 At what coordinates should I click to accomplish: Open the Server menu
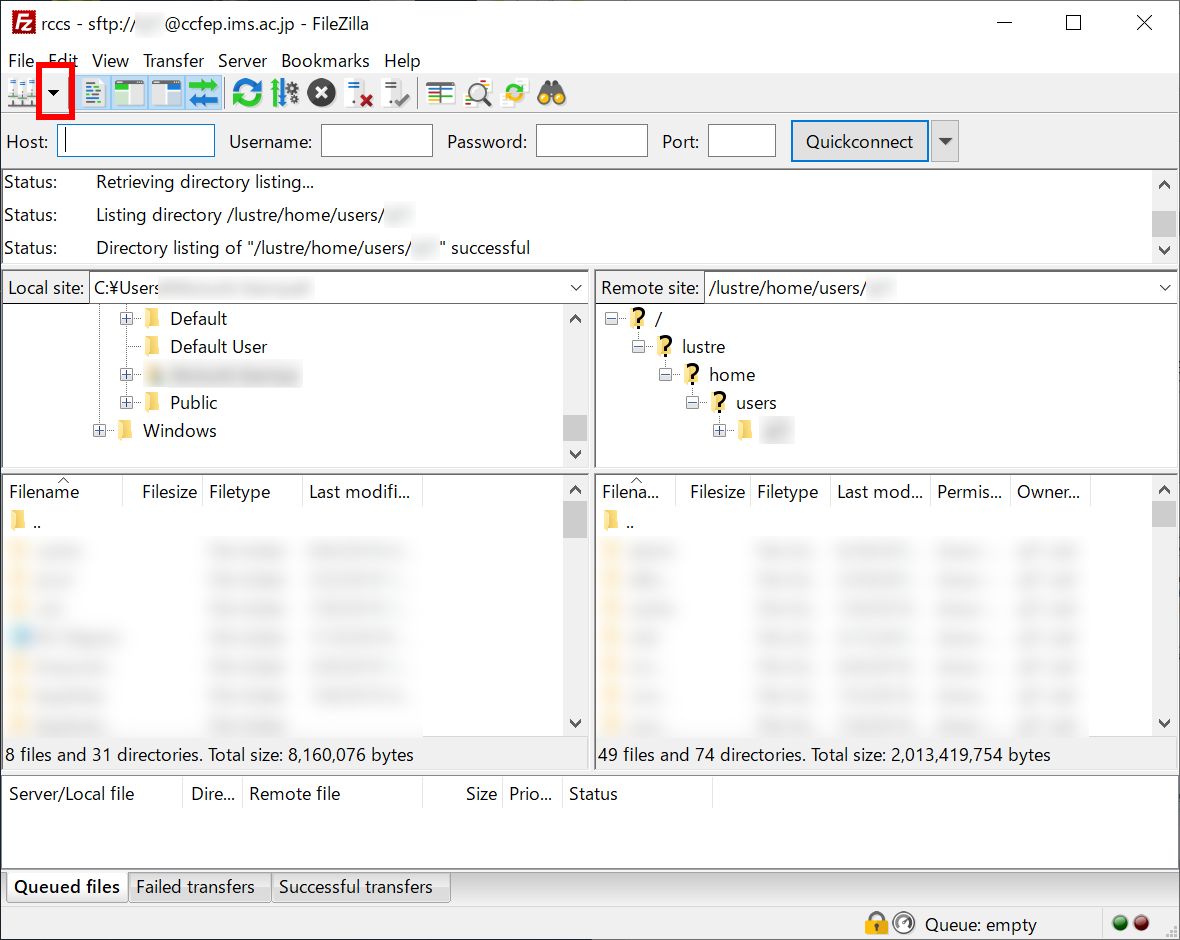pyautogui.click(x=242, y=61)
